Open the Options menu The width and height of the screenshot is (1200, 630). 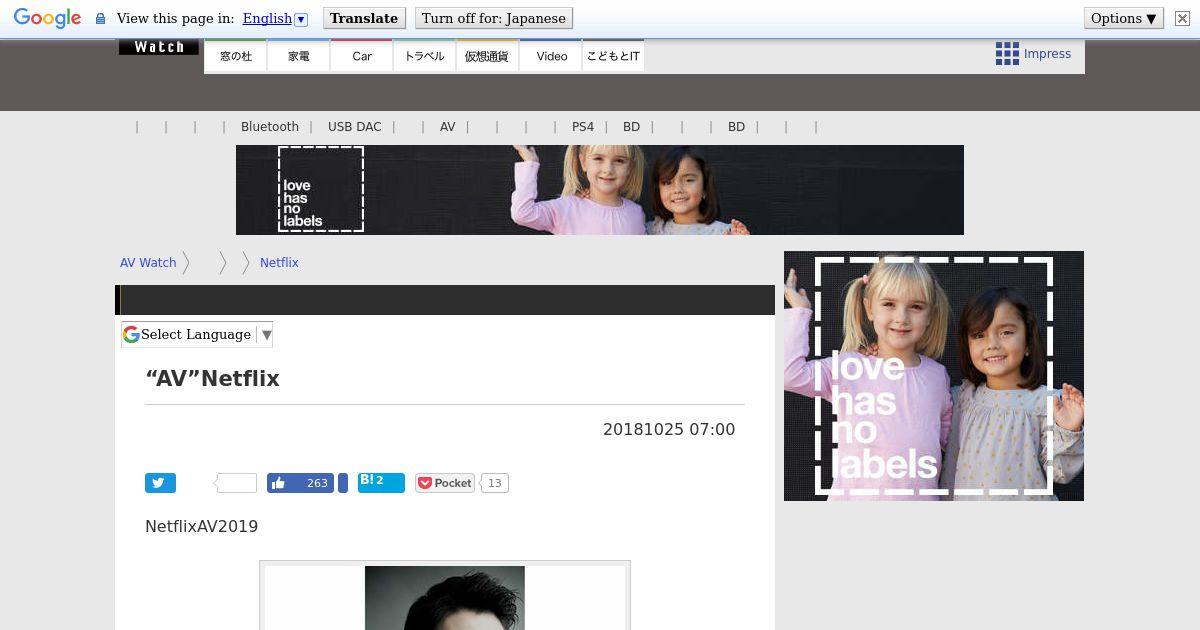coord(1123,18)
